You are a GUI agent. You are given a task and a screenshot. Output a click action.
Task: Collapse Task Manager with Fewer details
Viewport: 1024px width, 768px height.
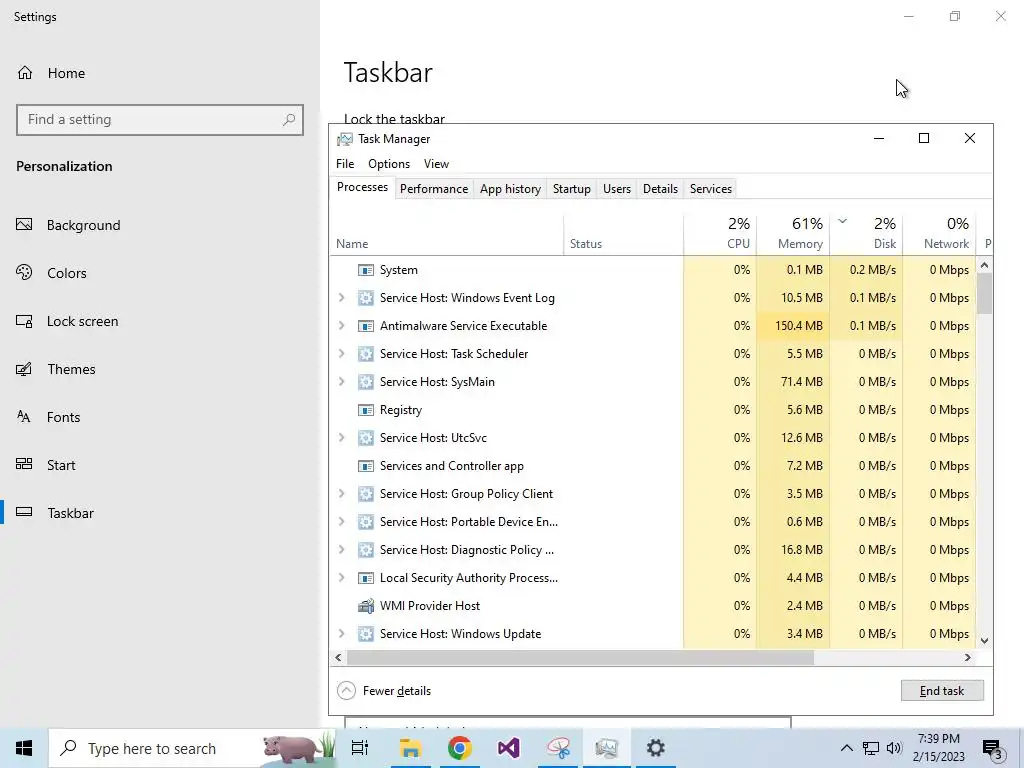point(384,691)
